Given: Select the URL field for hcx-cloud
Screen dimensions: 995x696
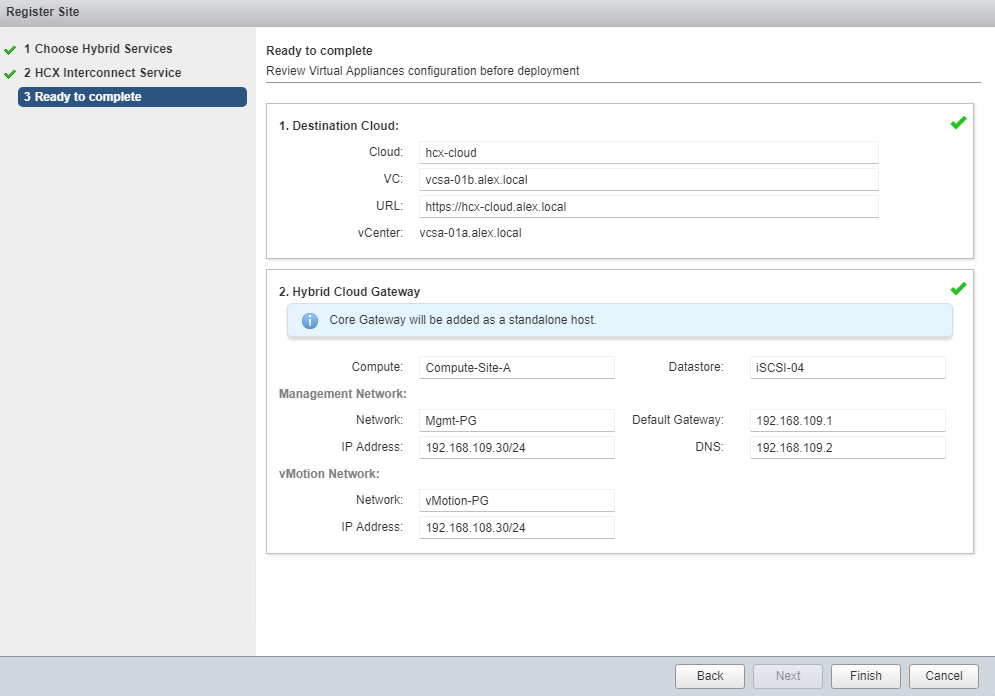Looking at the screenshot, I should tap(648, 207).
